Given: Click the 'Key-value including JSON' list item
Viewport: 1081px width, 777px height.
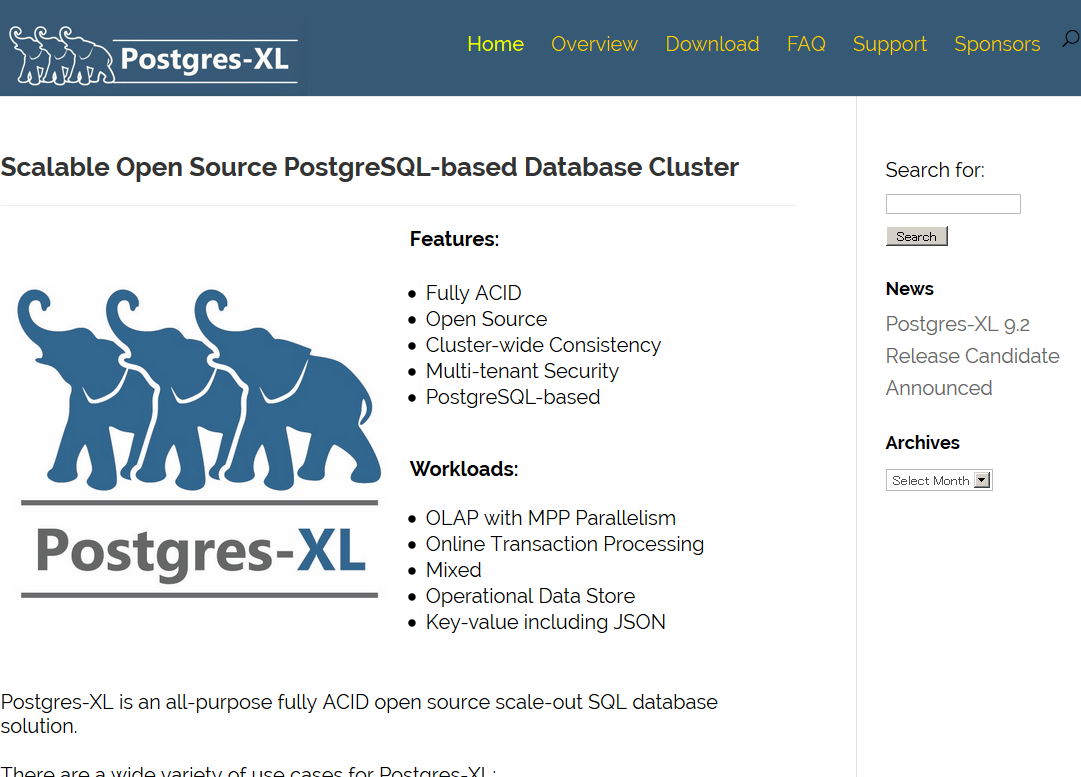Looking at the screenshot, I should [545, 622].
